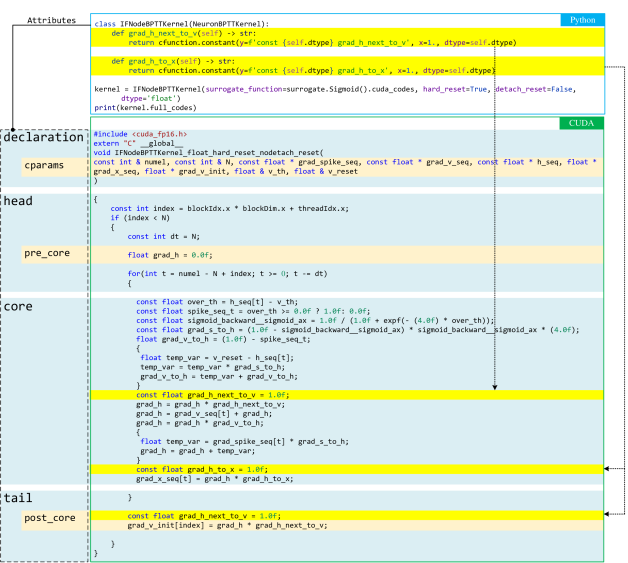The height and width of the screenshot is (563, 628).
Task: Select the declaration section label
Action: [43, 137]
